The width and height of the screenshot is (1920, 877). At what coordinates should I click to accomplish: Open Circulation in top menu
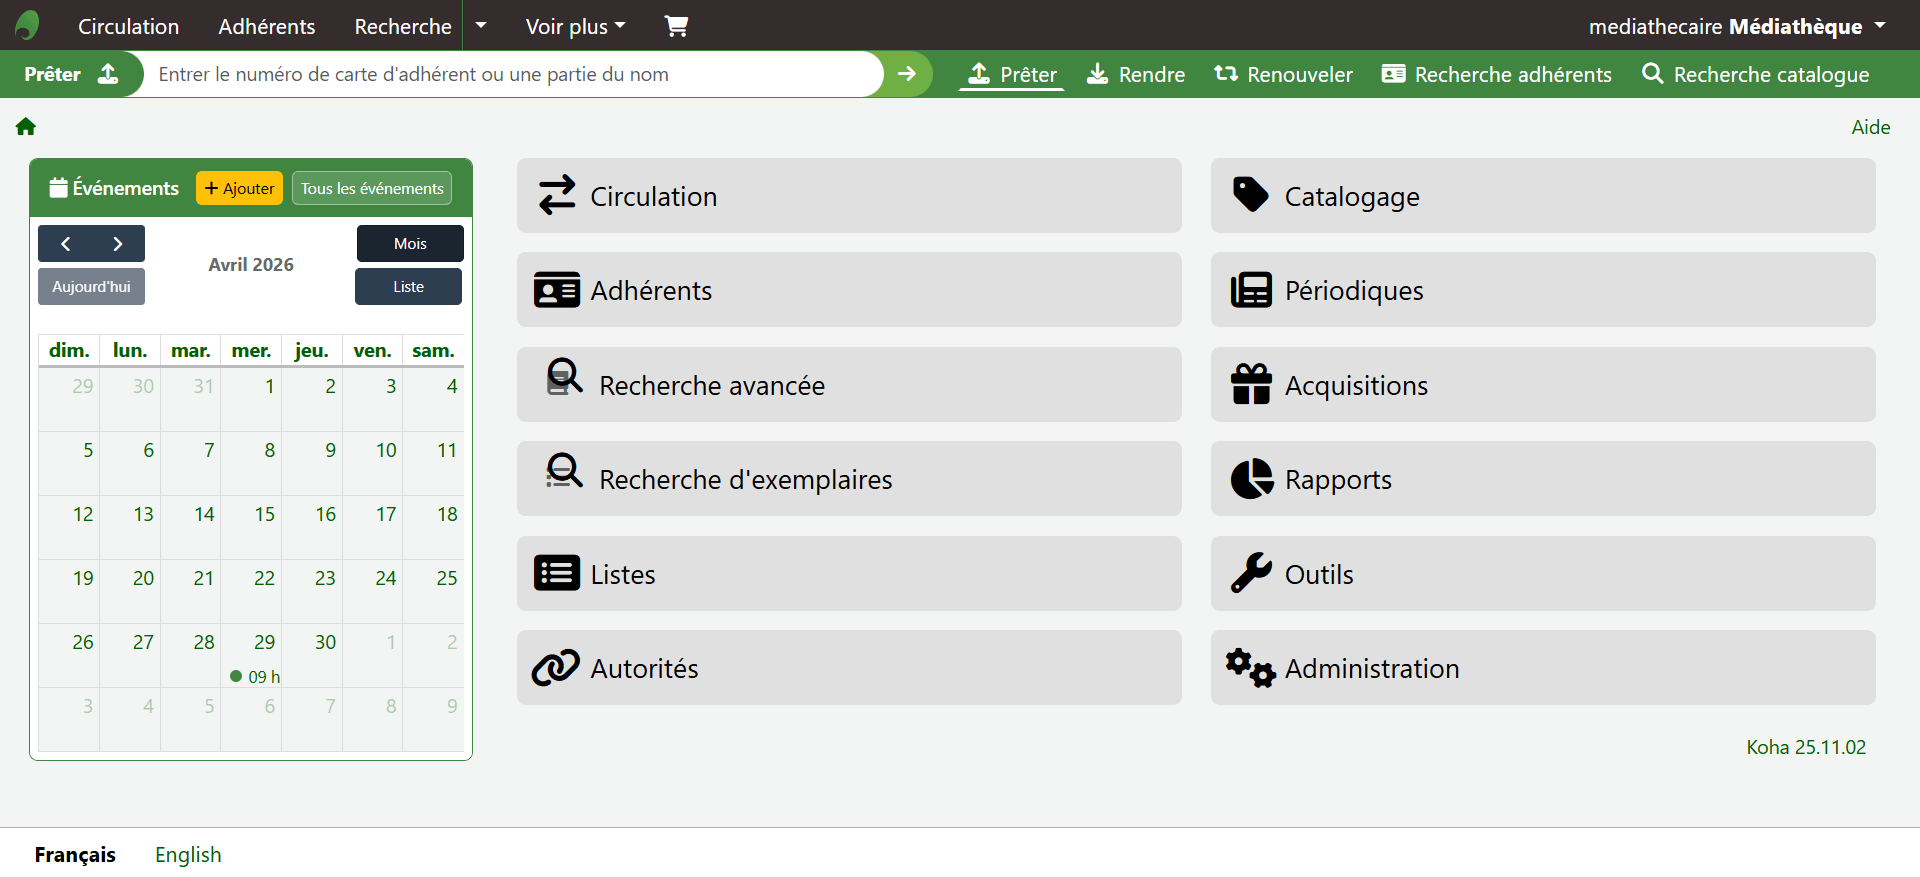tap(128, 26)
